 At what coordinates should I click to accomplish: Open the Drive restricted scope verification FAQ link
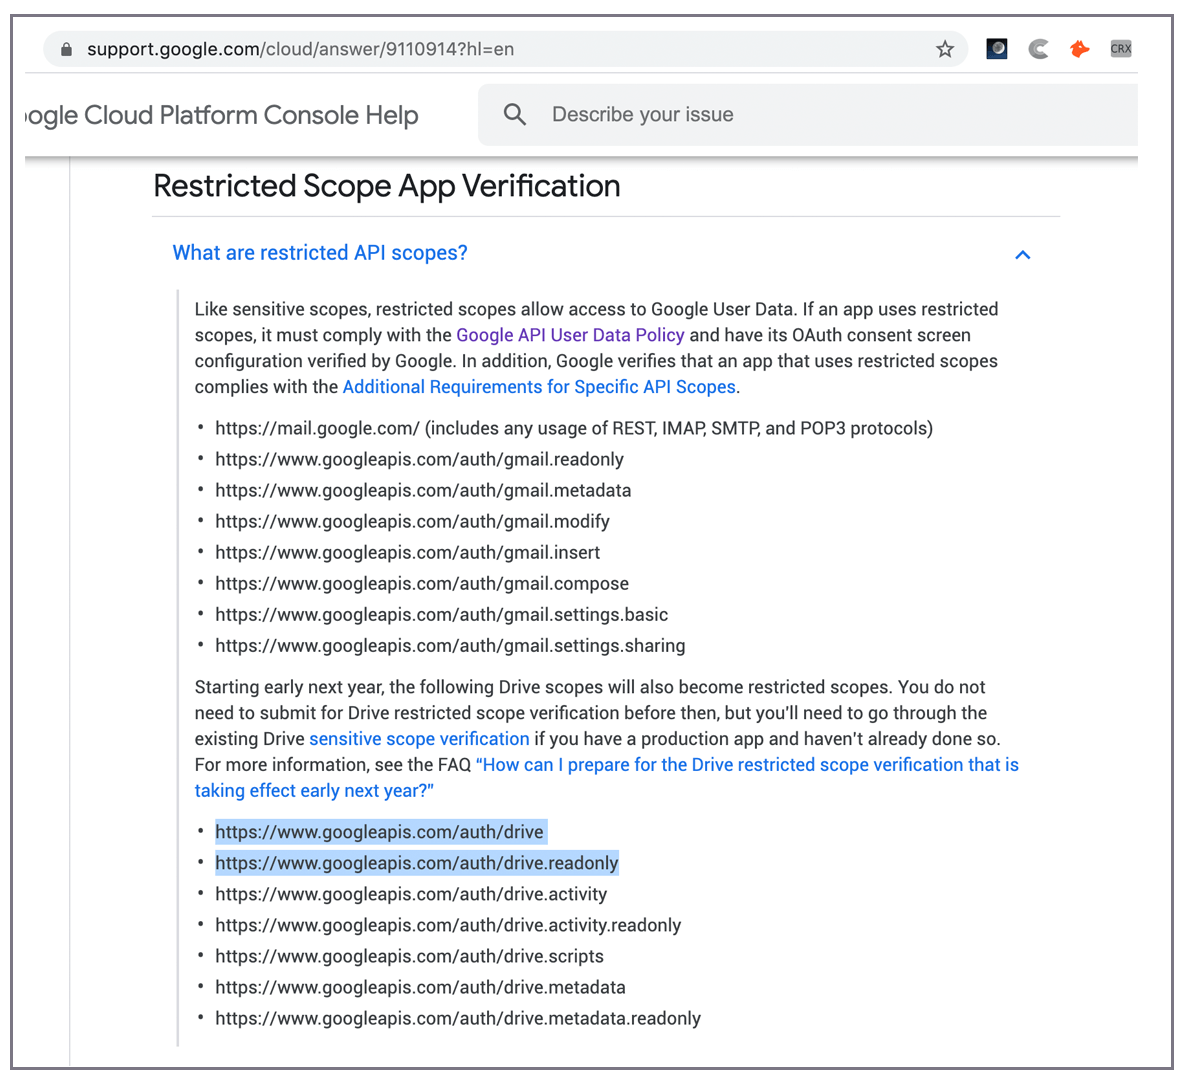tap(747, 765)
